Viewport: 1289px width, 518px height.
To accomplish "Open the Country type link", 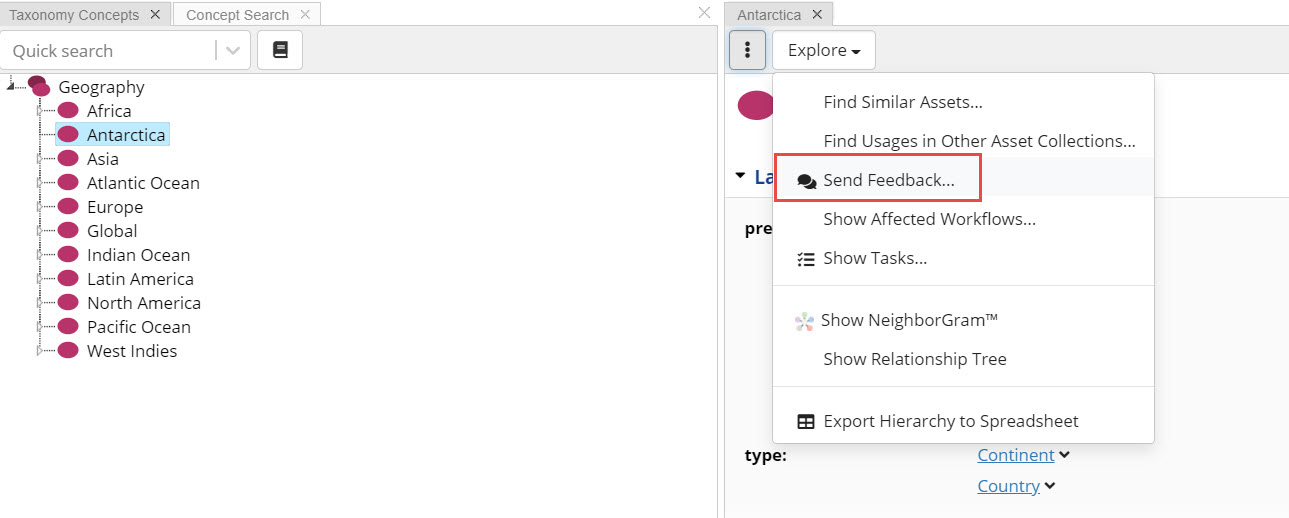I will (1008, 486).
